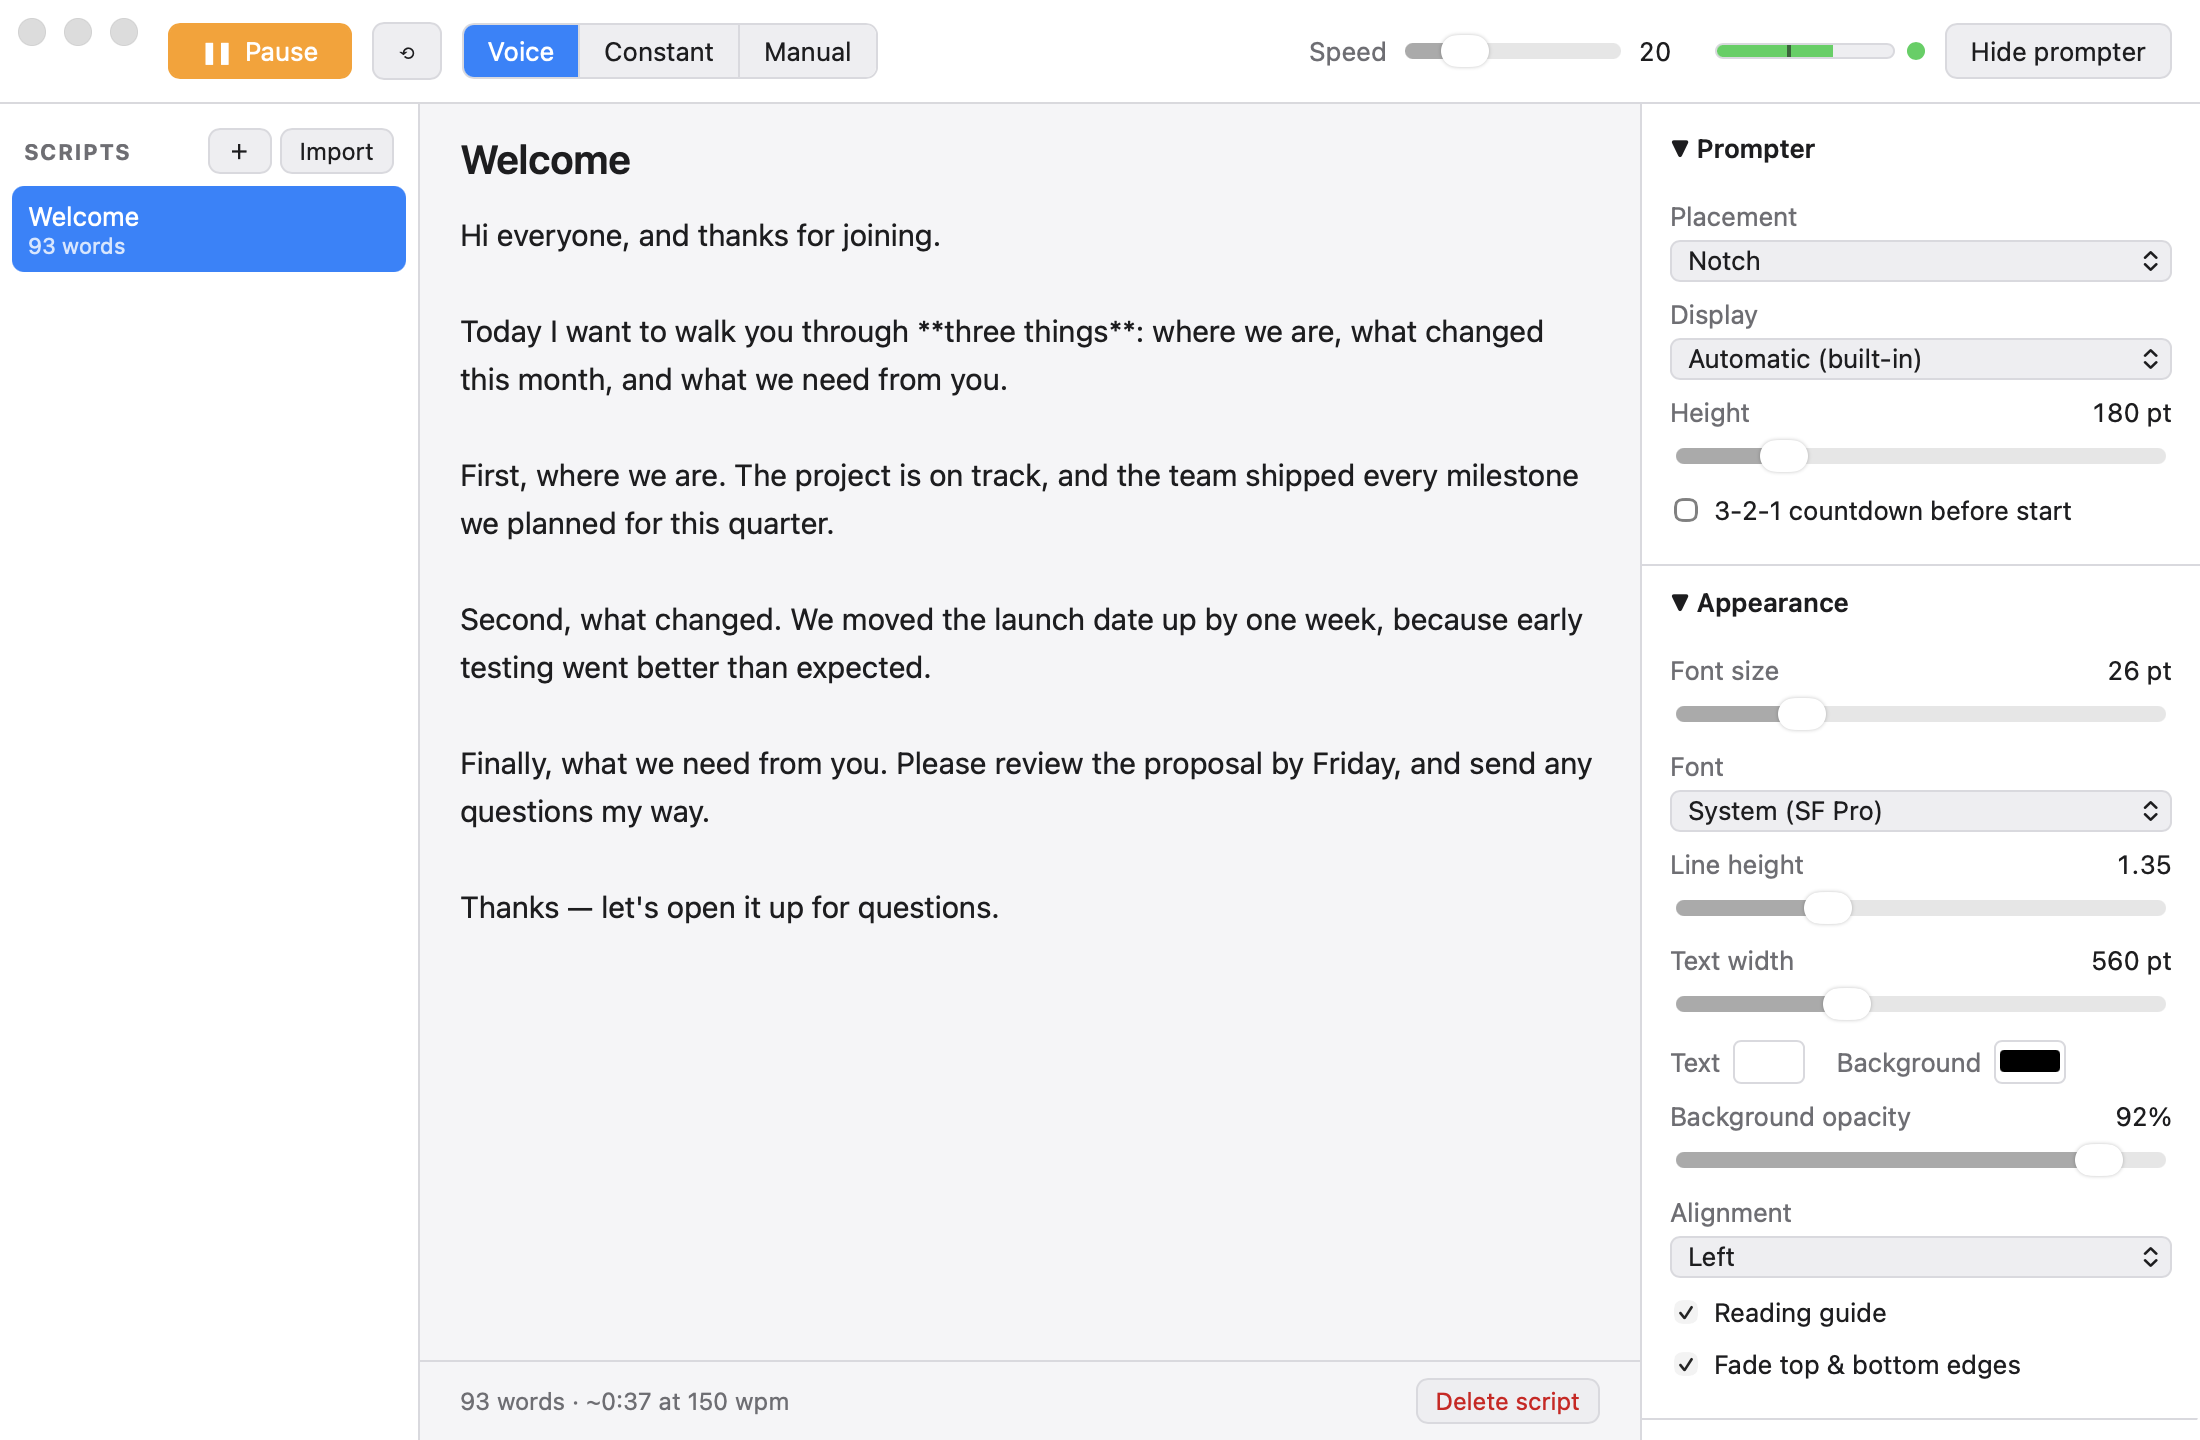
Task: Click the '560 pt' text width value
Action: [x=2131, y=961]
